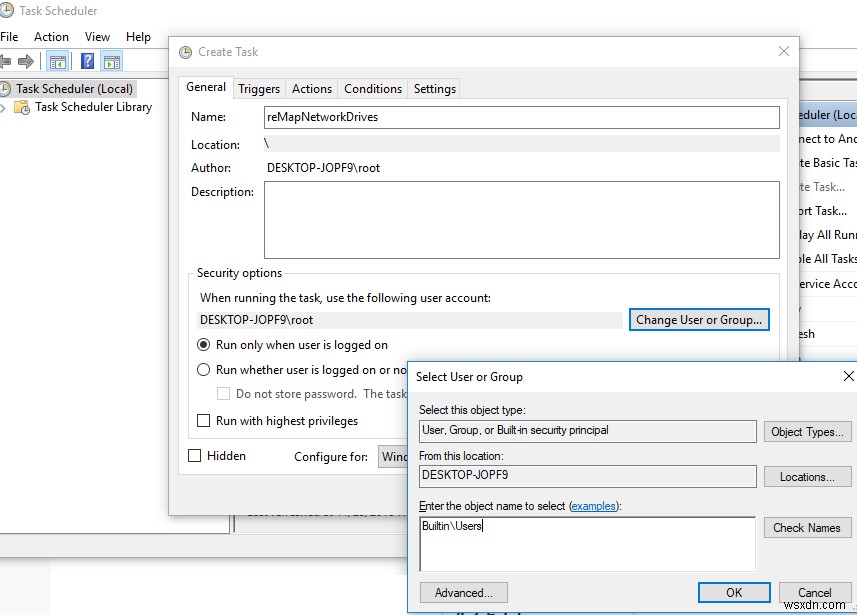Open the Conditions tab
Image resolution: width=857 pixels, height=615 pixels.
point(372,88)
